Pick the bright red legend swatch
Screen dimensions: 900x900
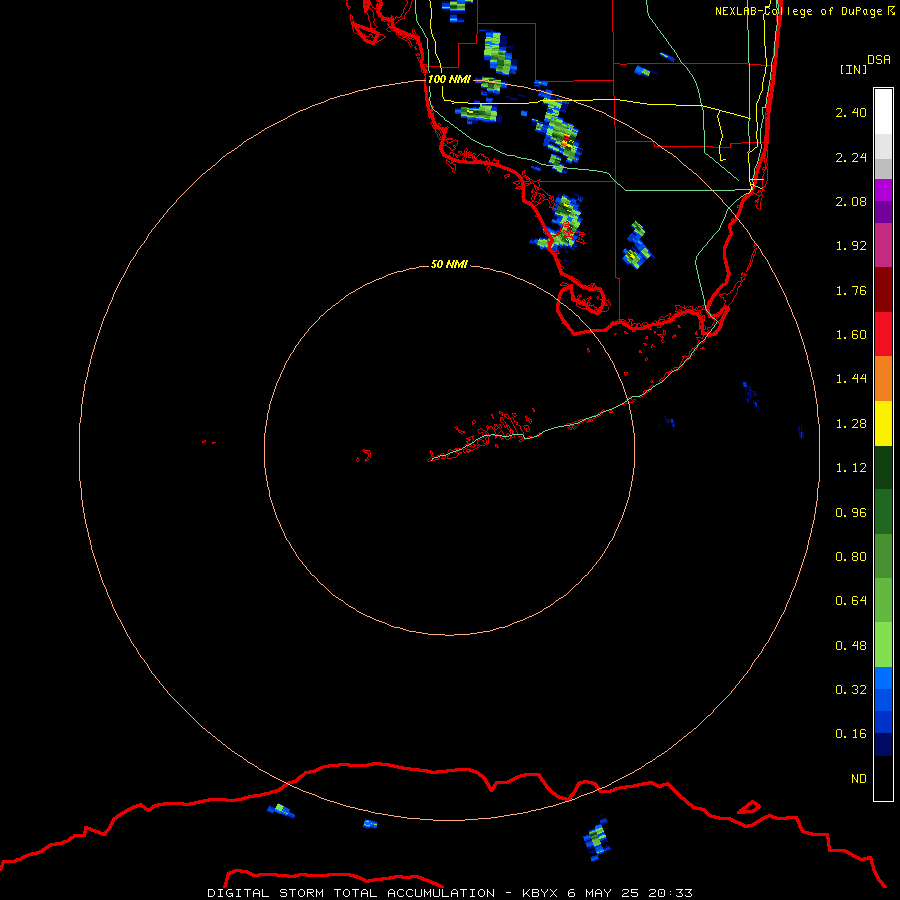[883, 334]
